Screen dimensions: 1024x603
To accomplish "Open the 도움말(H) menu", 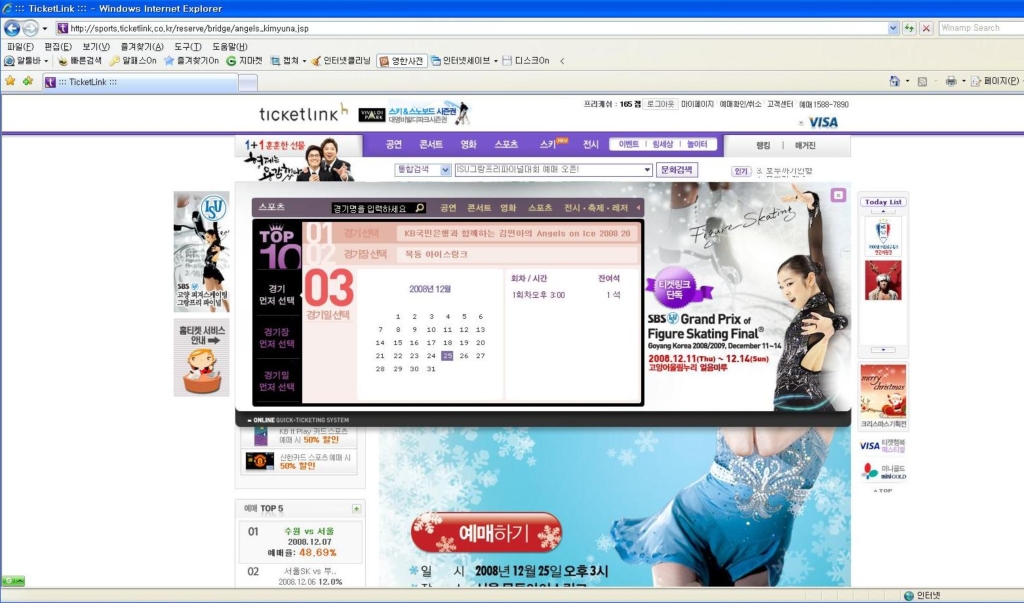I will pyautogui.click(x=229, y=46).
